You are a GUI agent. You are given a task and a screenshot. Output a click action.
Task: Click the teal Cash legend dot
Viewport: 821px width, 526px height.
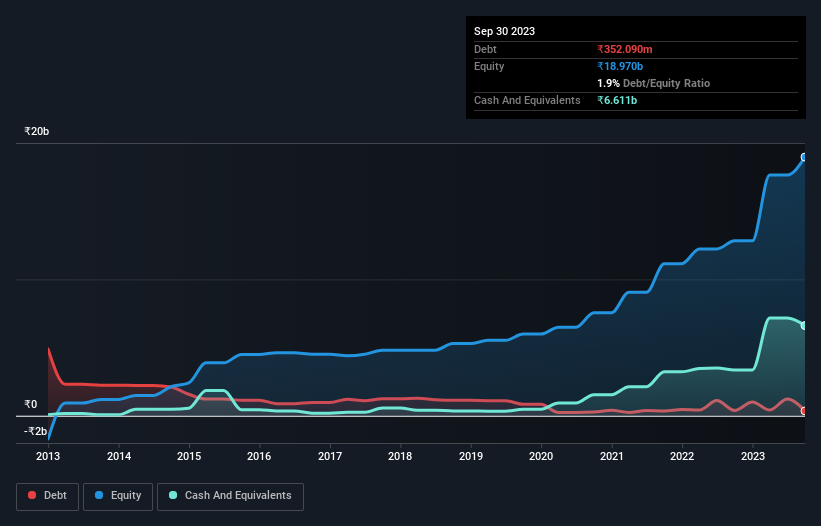[174, 495]
